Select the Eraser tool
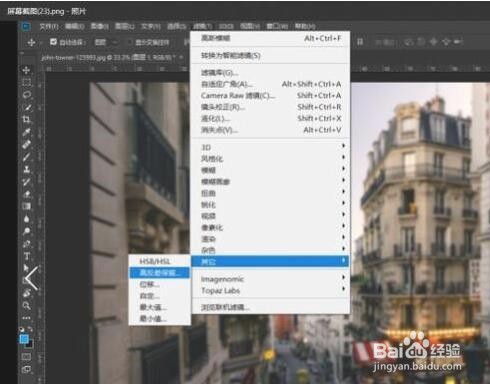Viewport: 490px width, 384px height. coord(26,194)
